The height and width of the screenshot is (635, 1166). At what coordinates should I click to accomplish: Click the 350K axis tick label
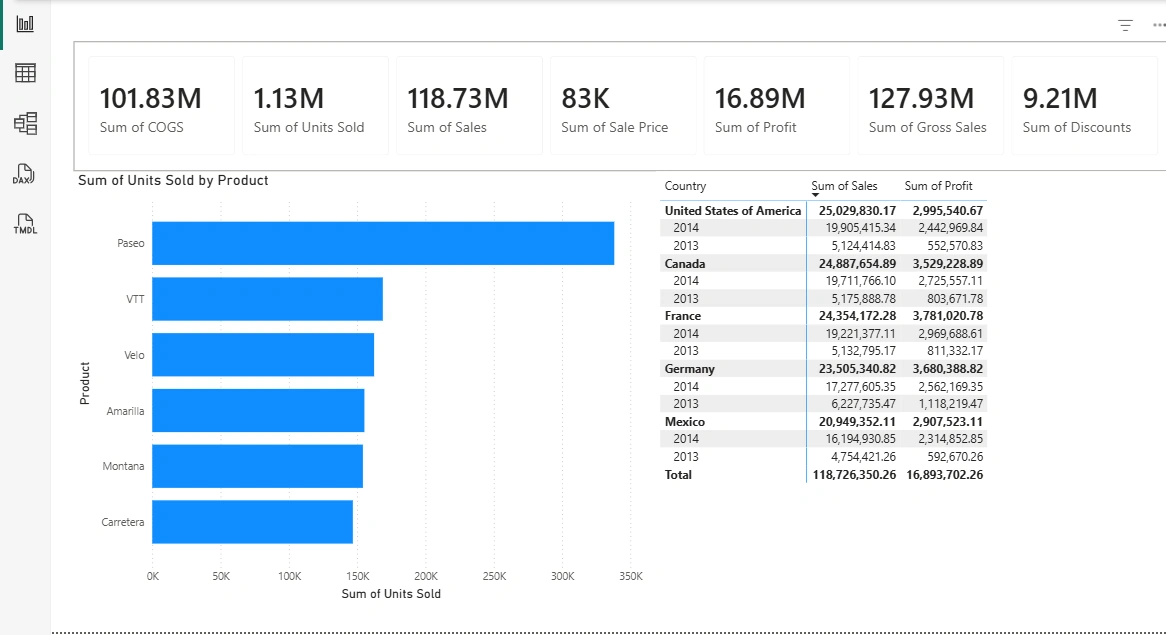pyautogui.click(x=631, y=576)
